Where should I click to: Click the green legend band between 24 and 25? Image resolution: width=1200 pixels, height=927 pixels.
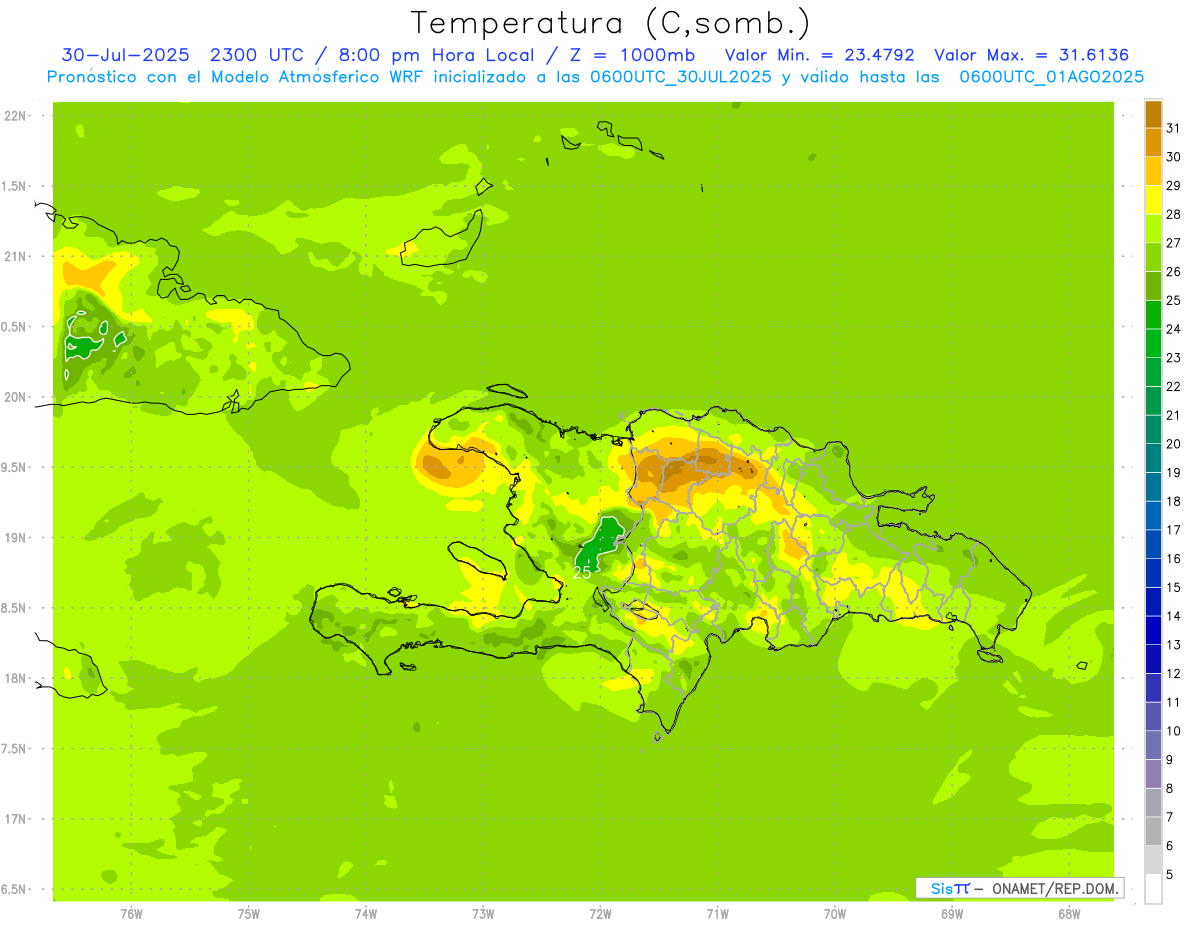pos(1153,314)
